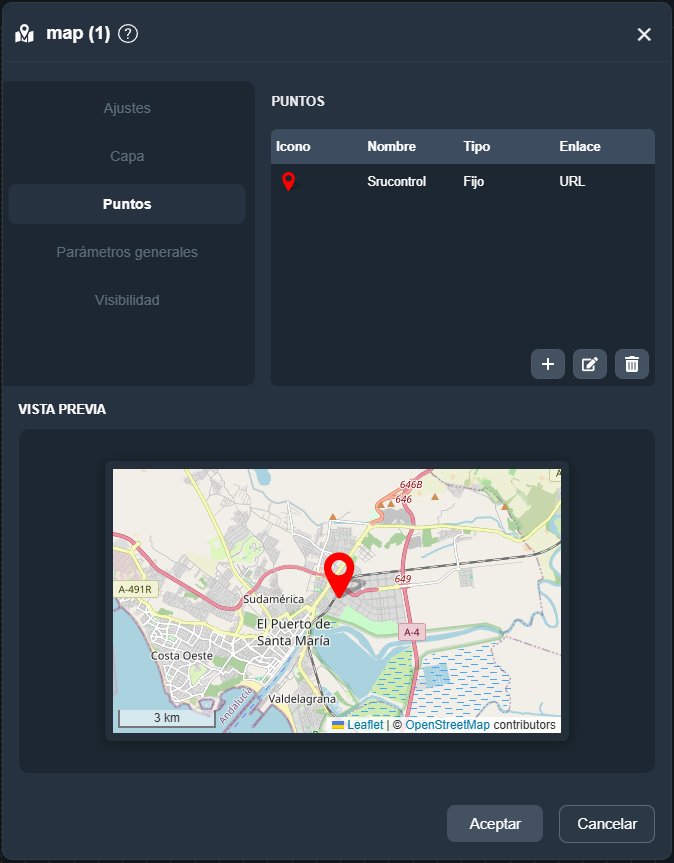Open the Visibilidad section

pos(127,300)
